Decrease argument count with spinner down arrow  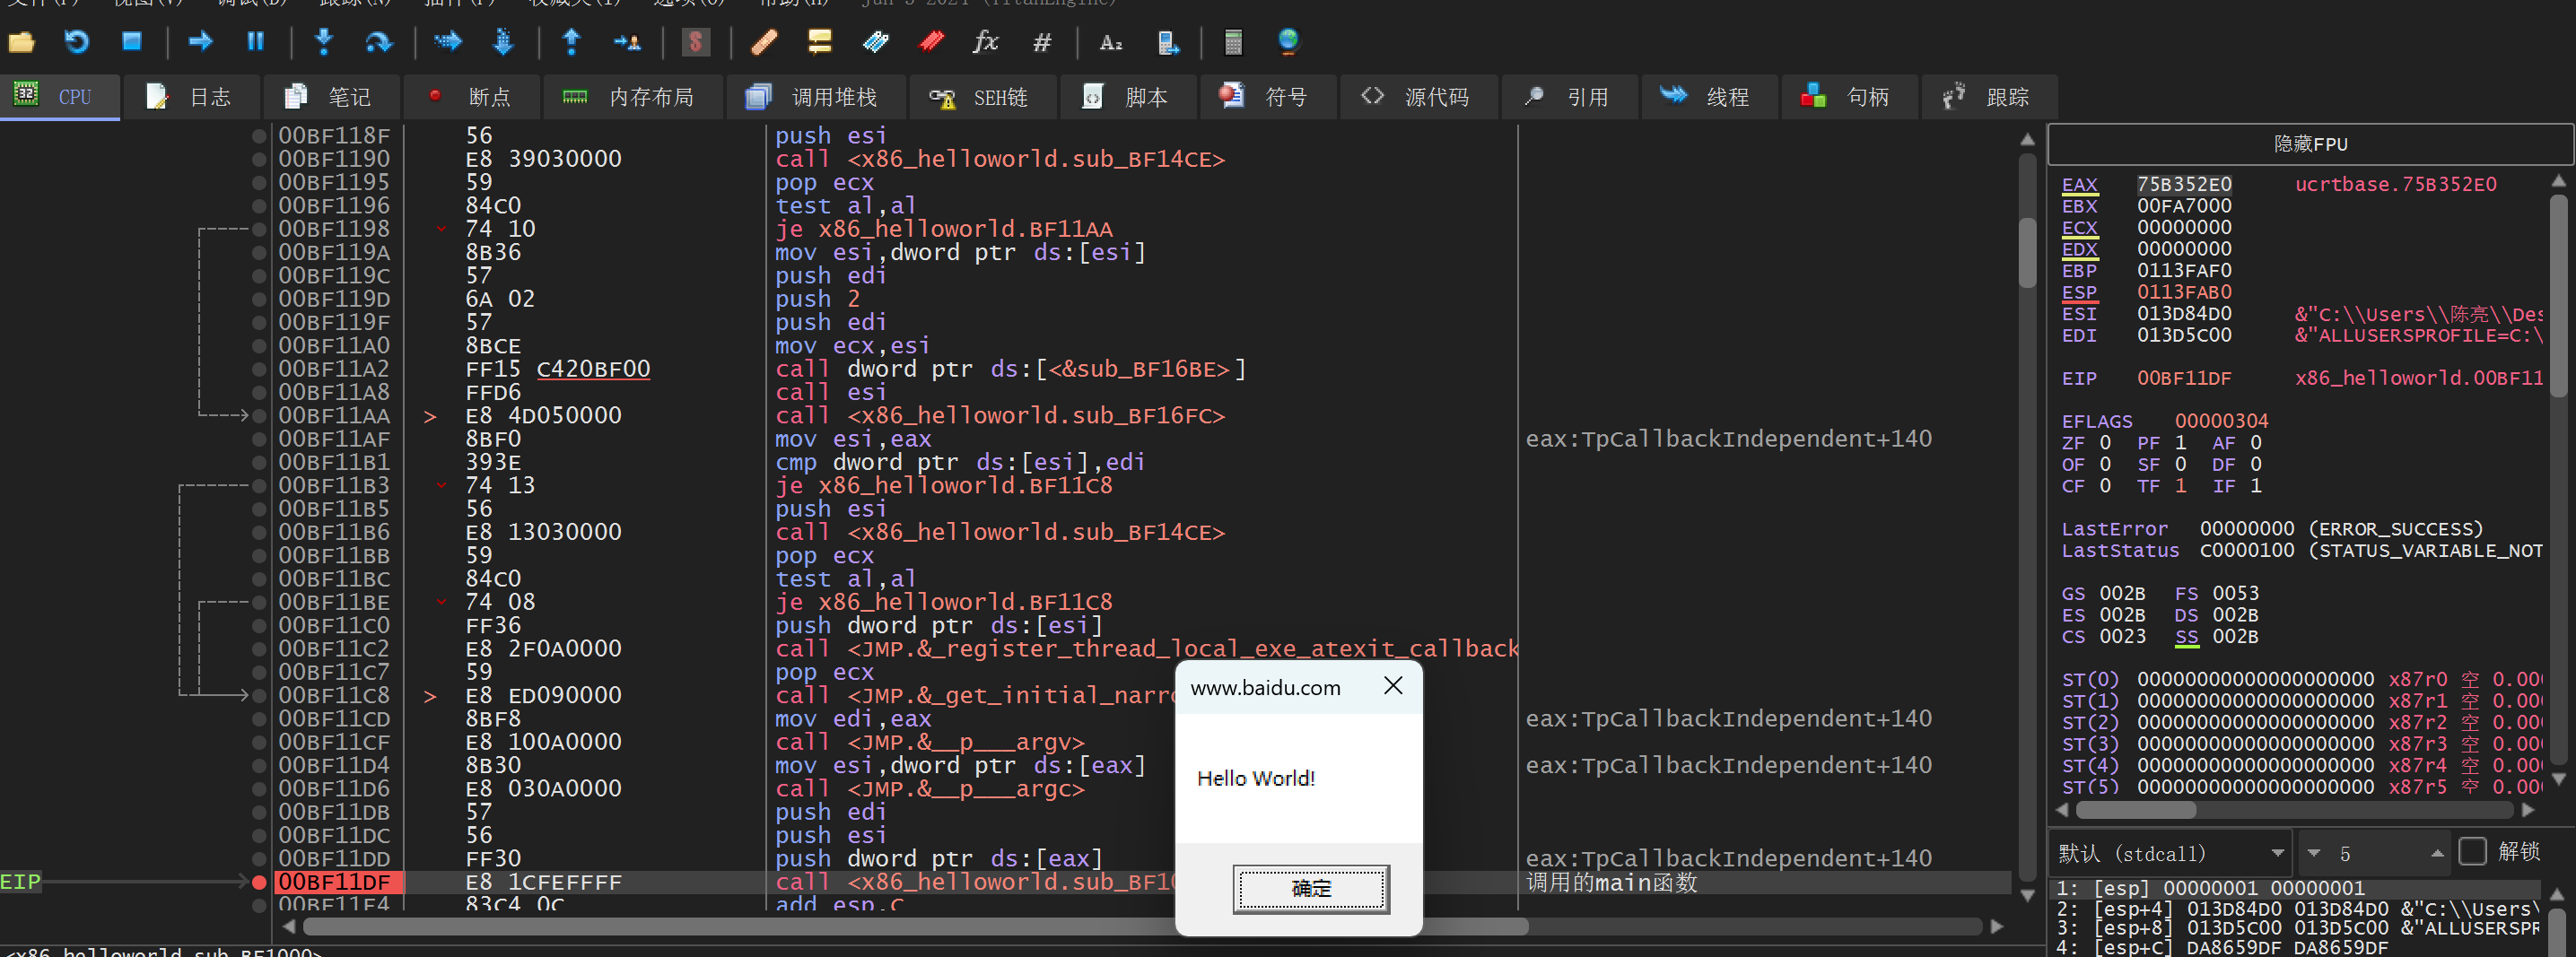pos(2313,853)
